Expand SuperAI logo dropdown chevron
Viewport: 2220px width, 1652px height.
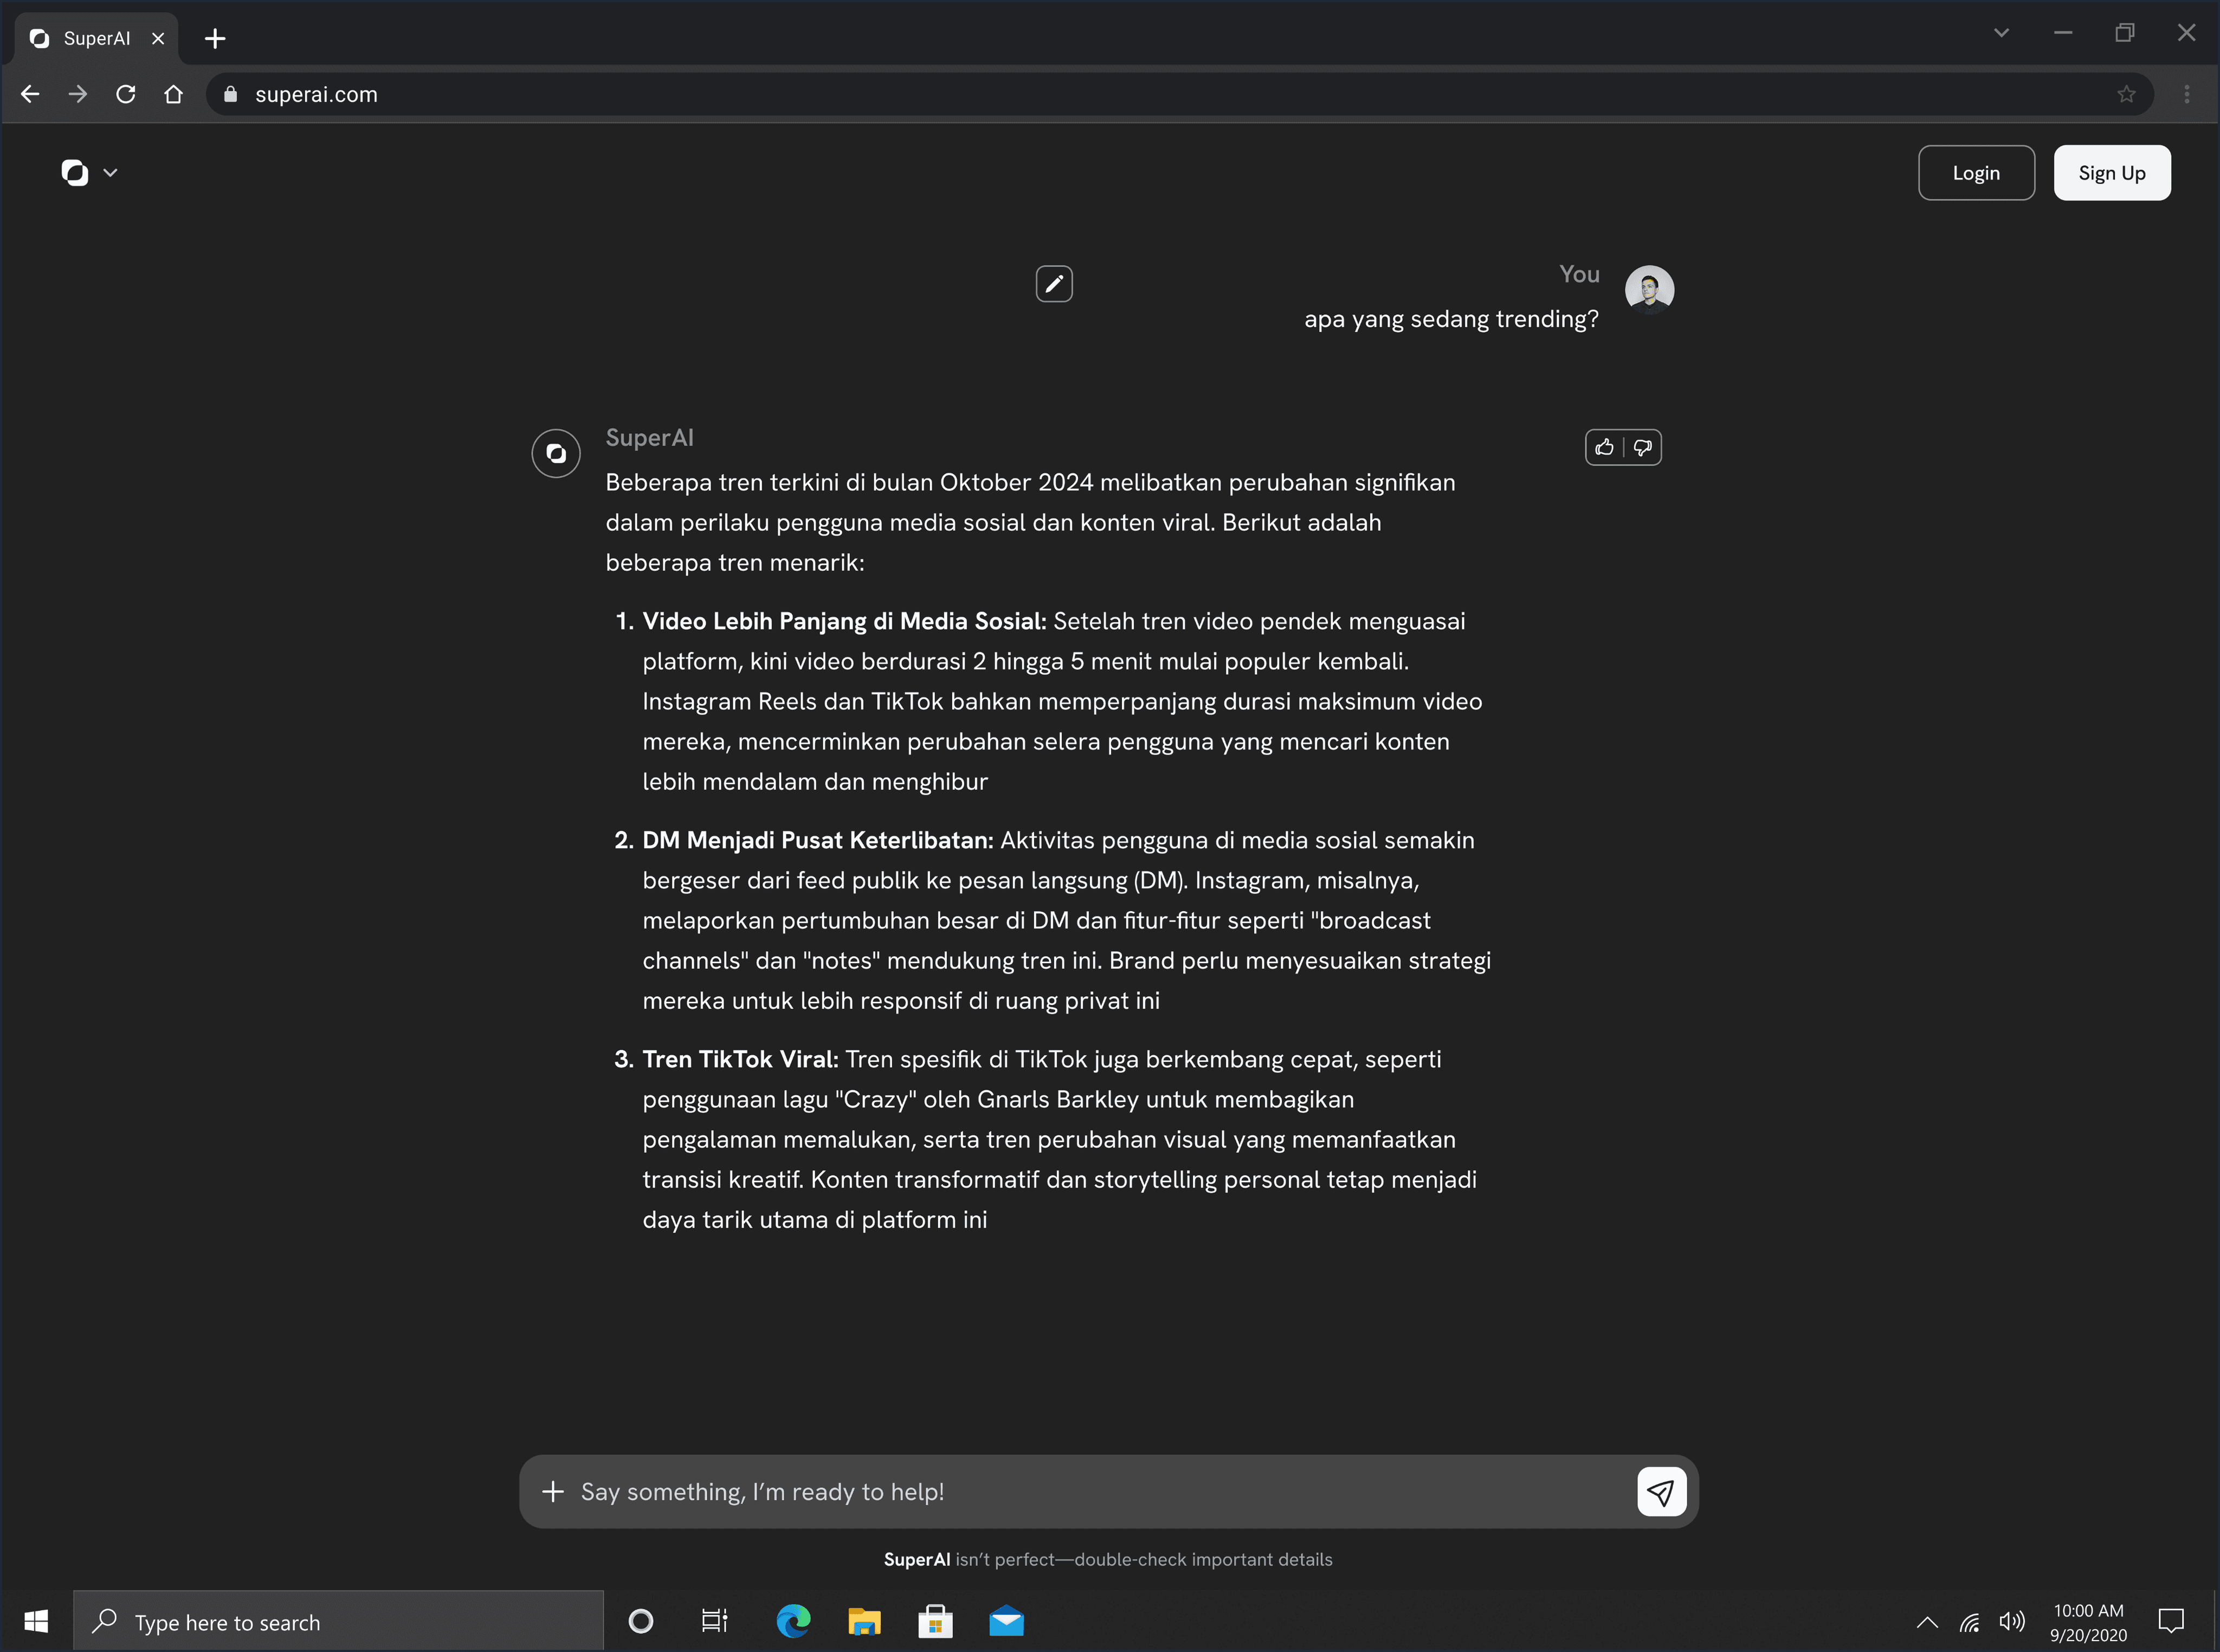click(110, 173)
